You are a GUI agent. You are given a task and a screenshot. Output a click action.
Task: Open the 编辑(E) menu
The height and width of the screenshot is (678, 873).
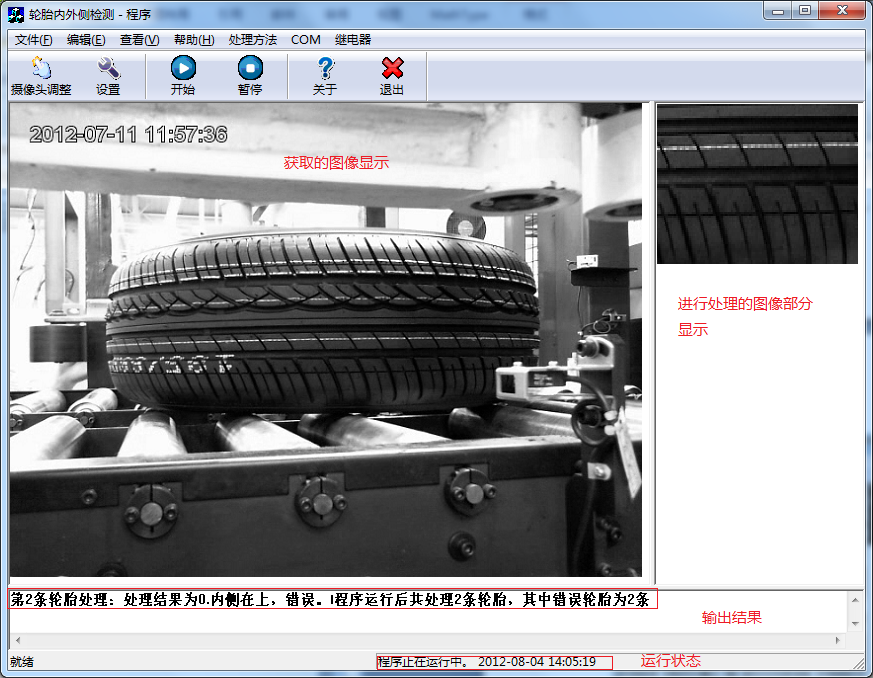click(86, 40)
